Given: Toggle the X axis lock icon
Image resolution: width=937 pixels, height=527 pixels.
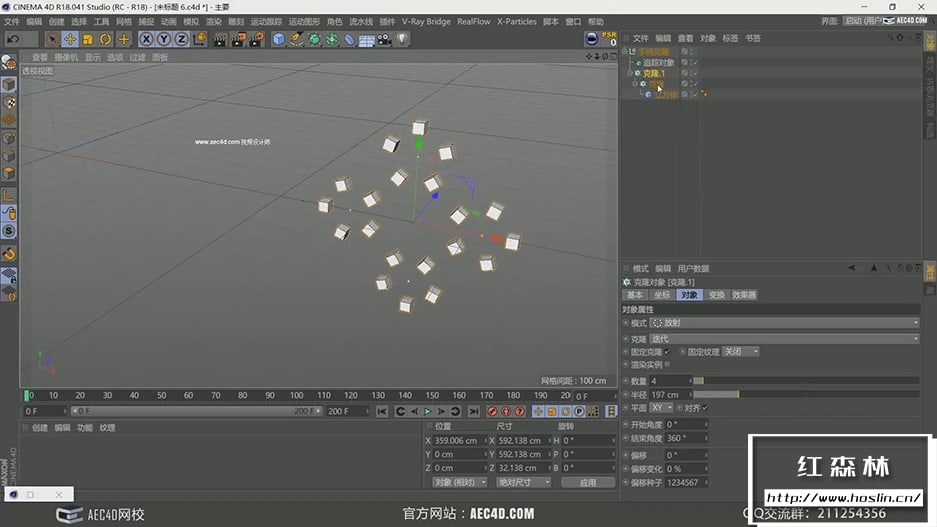Looking at the screenshot, I should (146, 39).
